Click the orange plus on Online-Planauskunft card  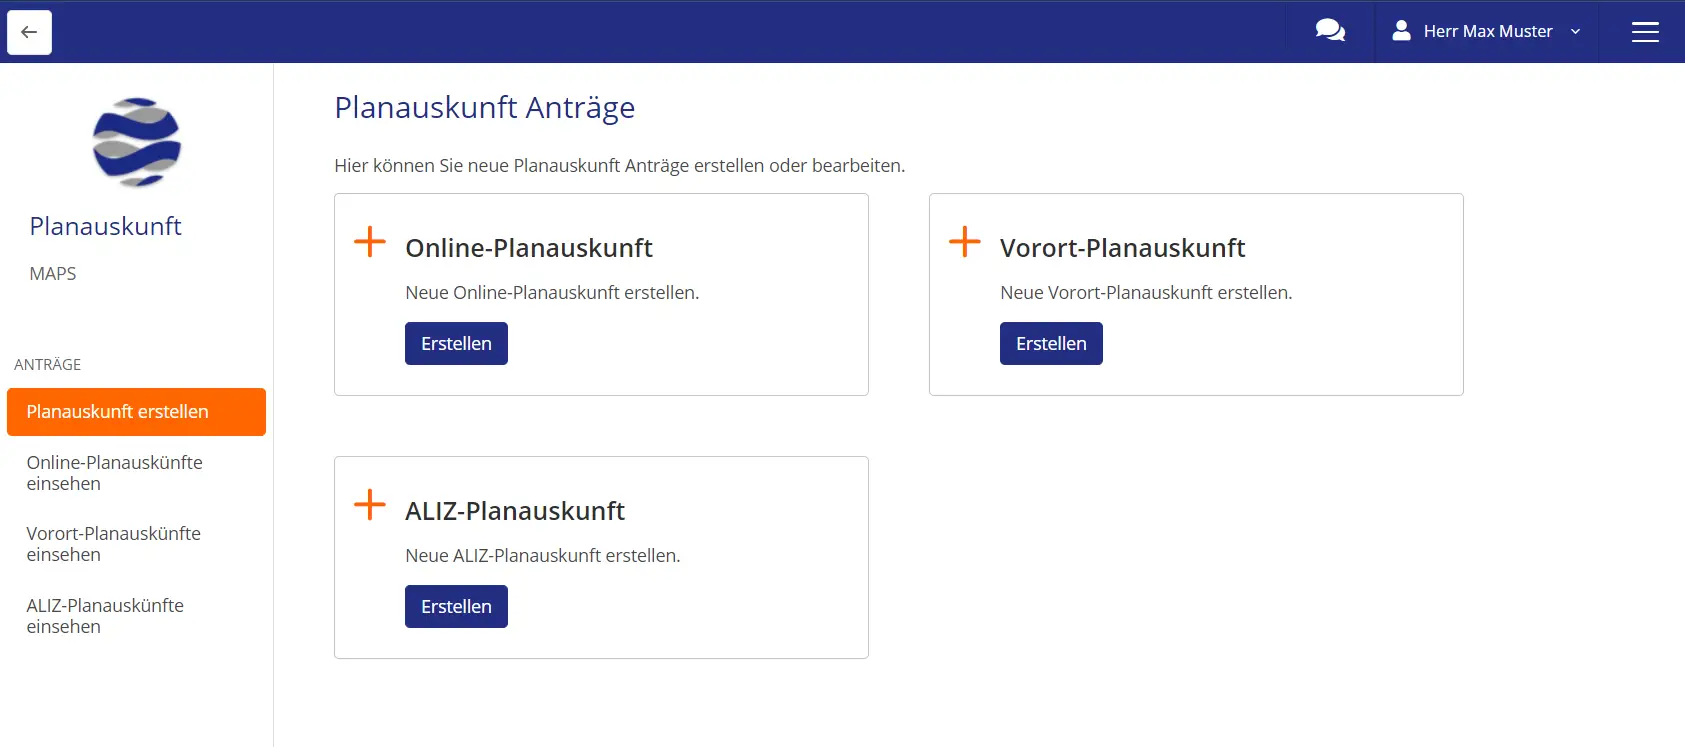370,241
